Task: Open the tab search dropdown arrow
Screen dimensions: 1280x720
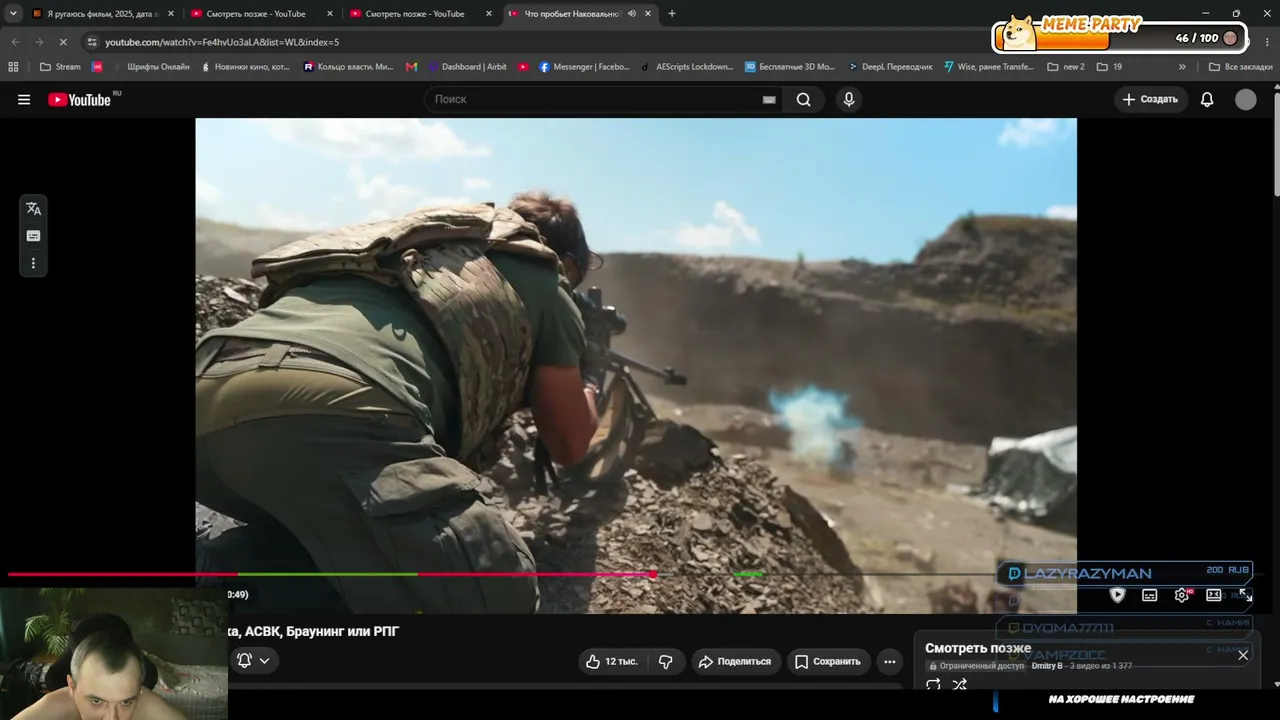Action: click(13, 13)
